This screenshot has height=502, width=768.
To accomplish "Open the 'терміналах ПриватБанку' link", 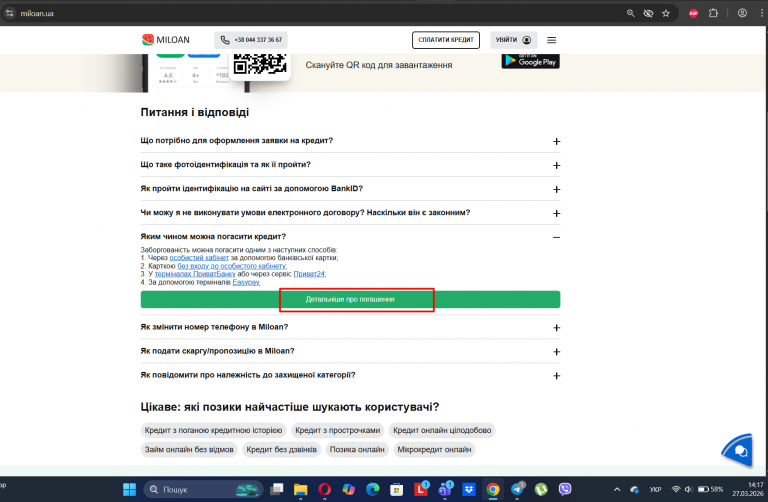I will (195, 274).
